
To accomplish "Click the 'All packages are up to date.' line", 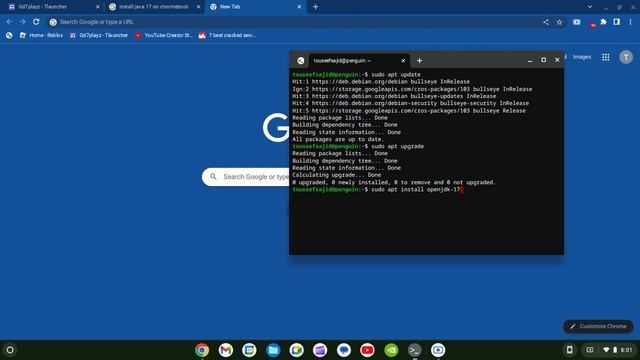I will tap(338, 139).
